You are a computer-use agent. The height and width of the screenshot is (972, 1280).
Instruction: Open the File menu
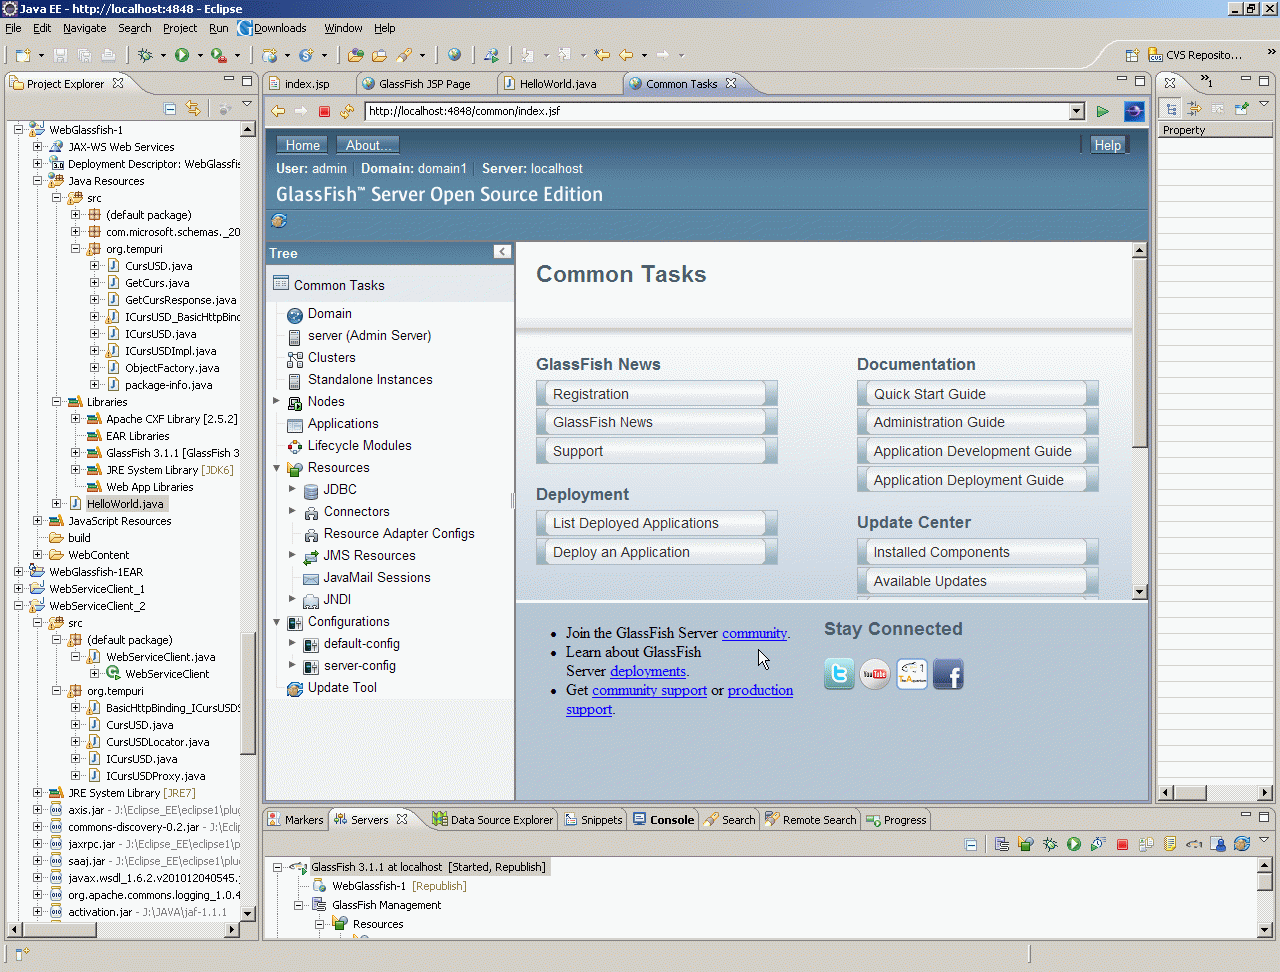[13, 28]
